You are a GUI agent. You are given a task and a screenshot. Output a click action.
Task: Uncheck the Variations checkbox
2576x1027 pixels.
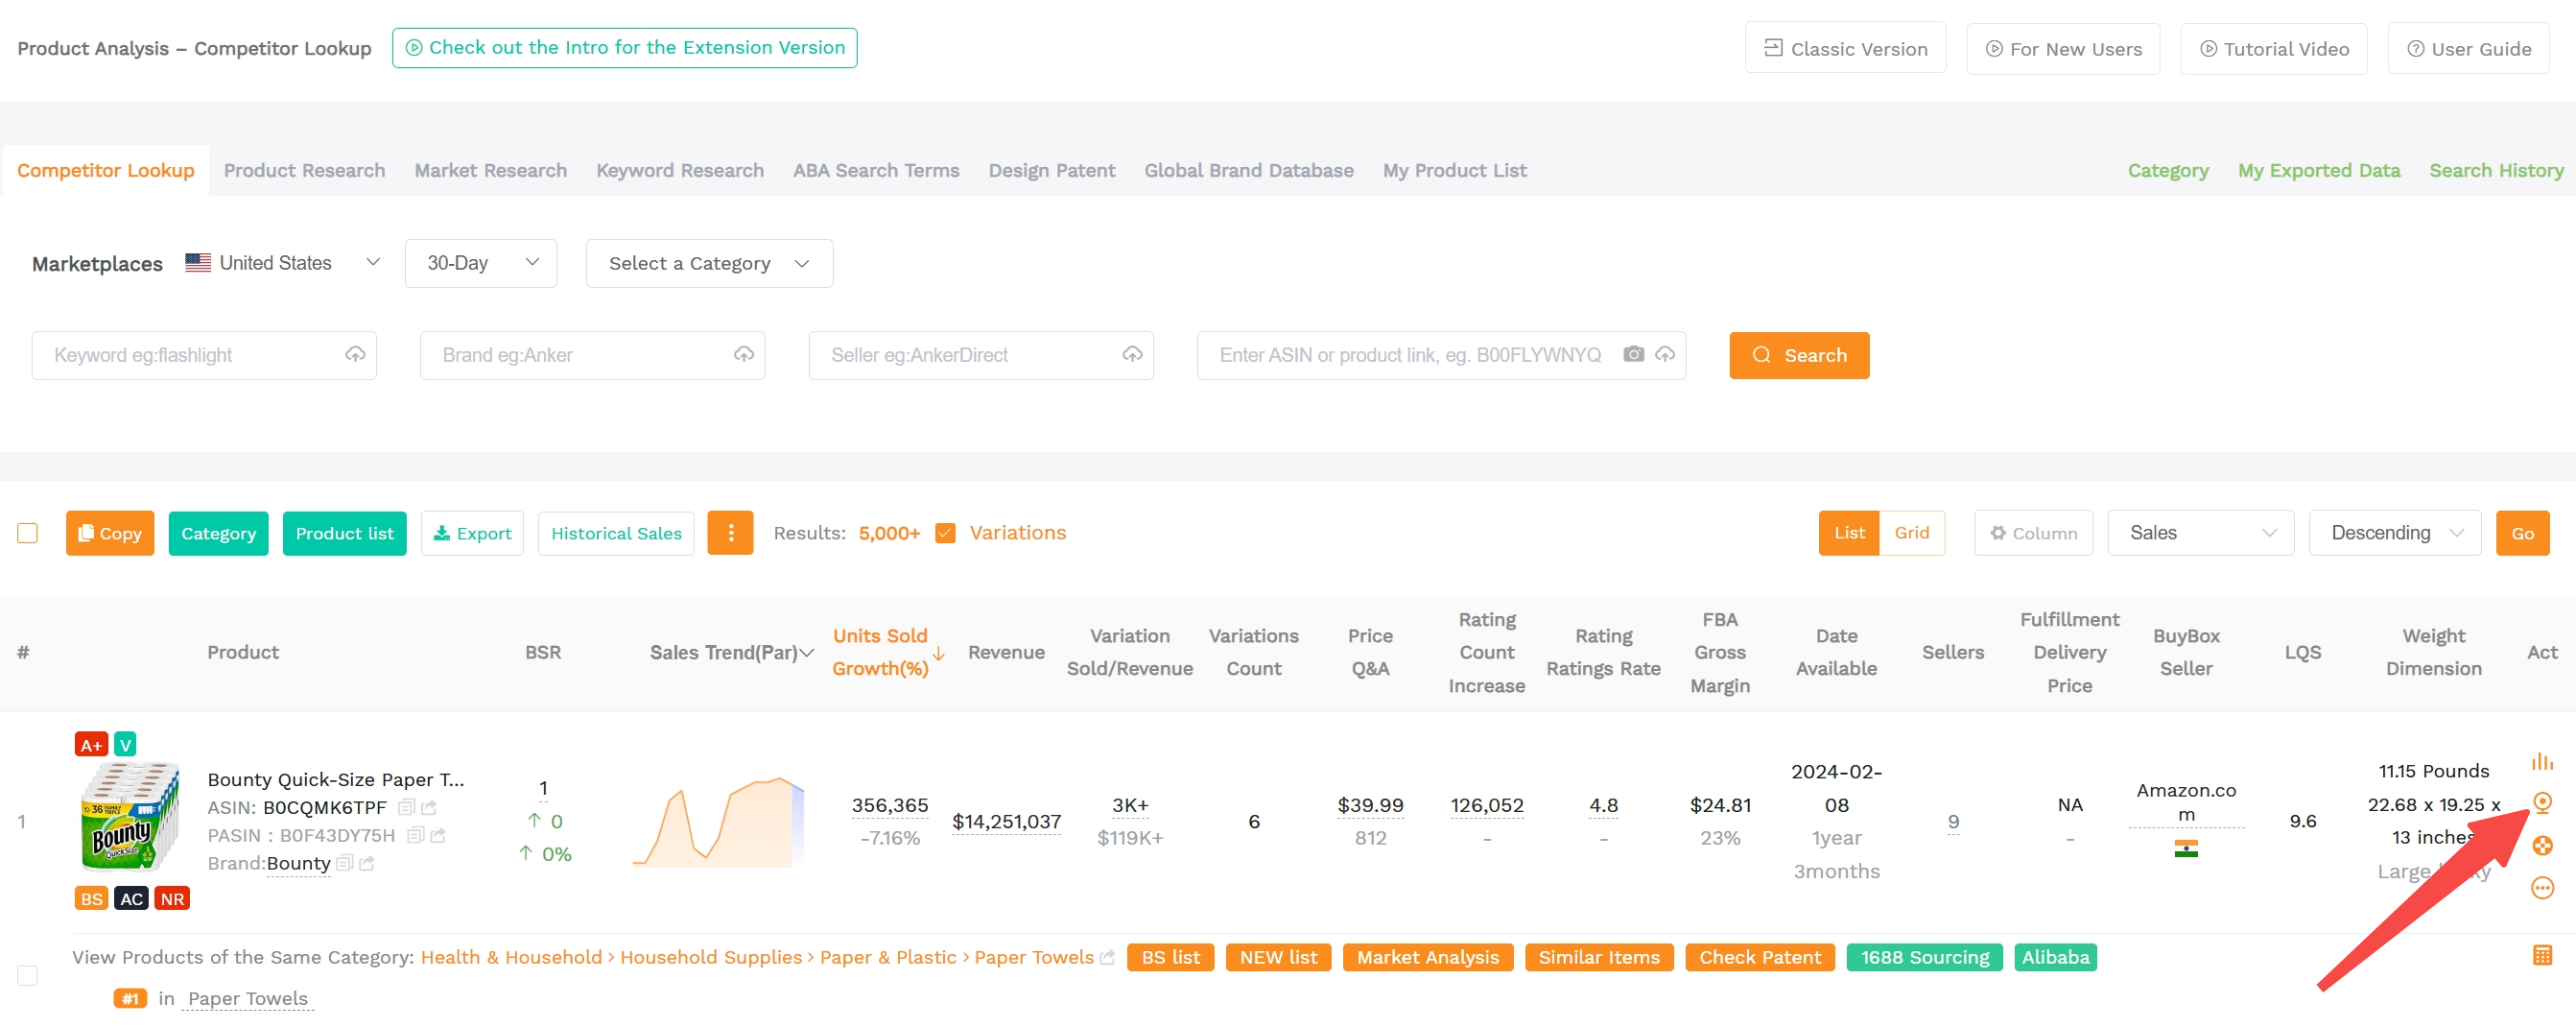945,533
